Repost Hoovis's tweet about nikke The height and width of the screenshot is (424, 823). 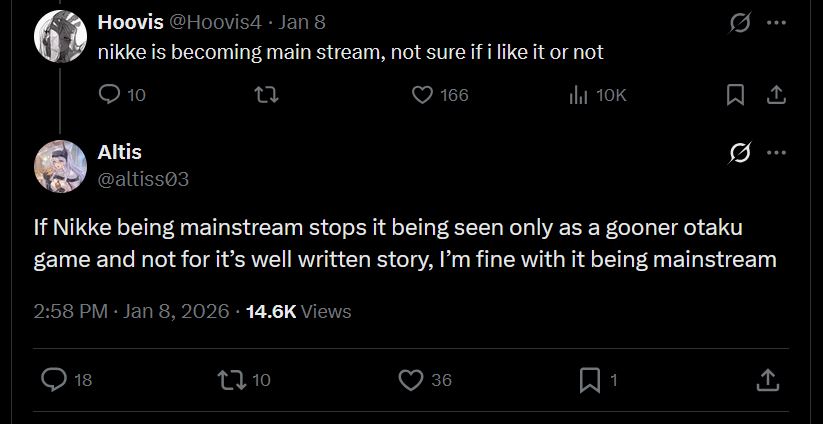(266, 95)
